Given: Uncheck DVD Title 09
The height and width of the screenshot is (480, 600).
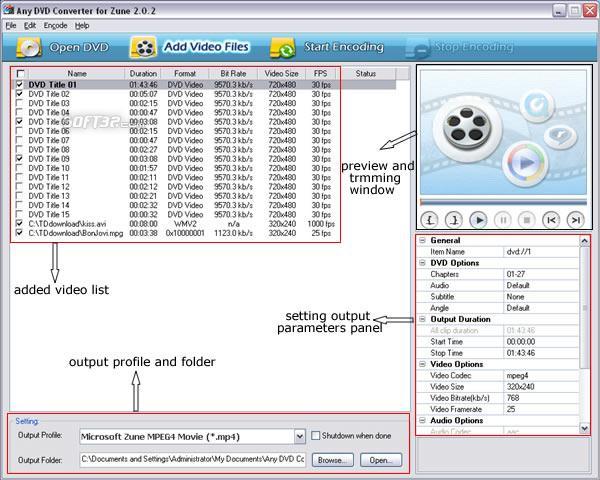Looking at the screenshot, I should 19,158.
